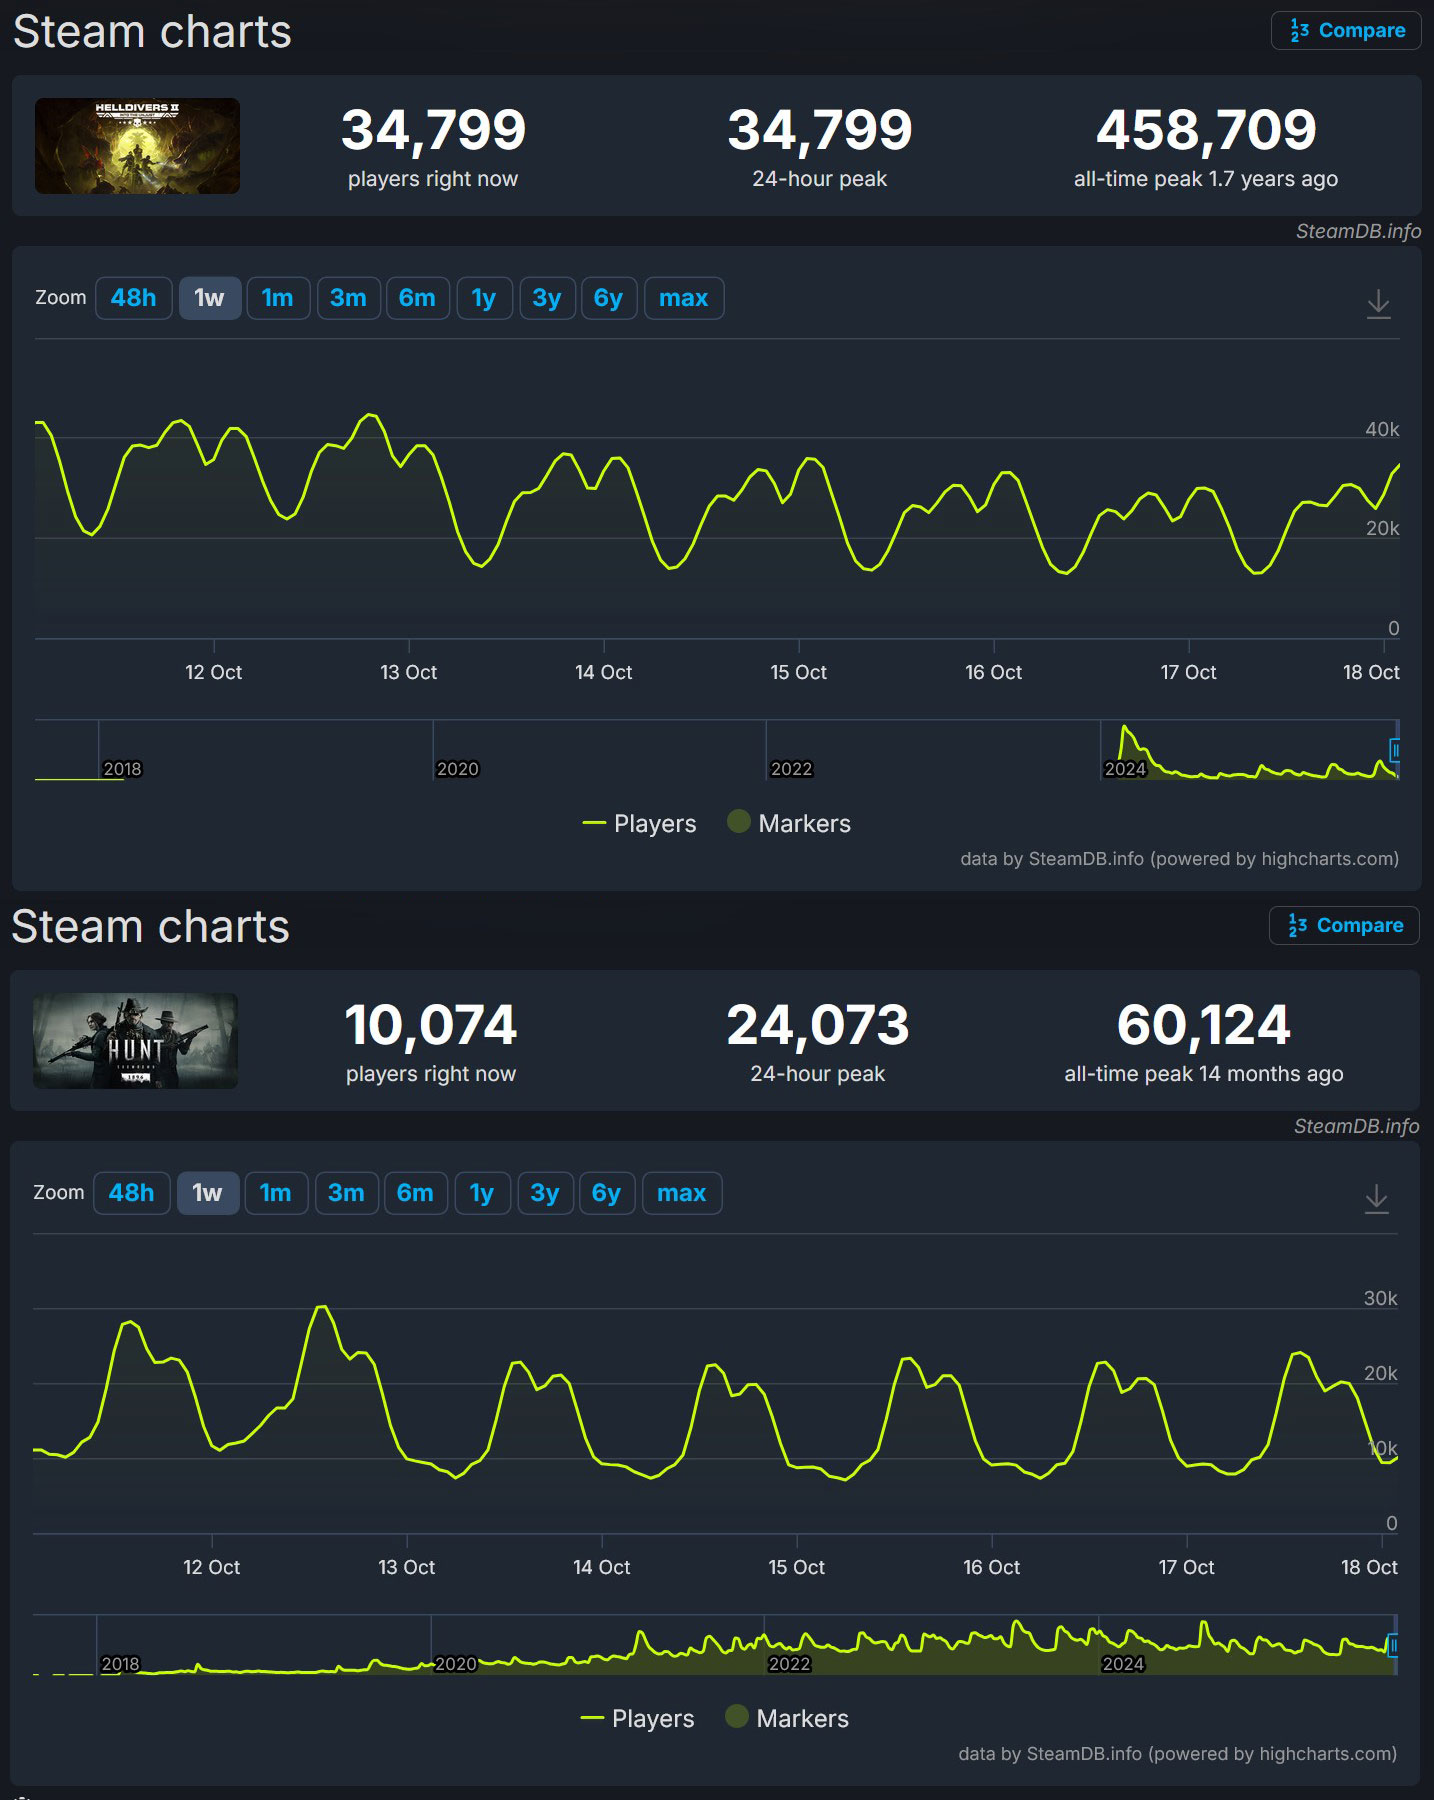
Task: Open Compare for the Hunt chart
Action: (x=1344, y=926)
